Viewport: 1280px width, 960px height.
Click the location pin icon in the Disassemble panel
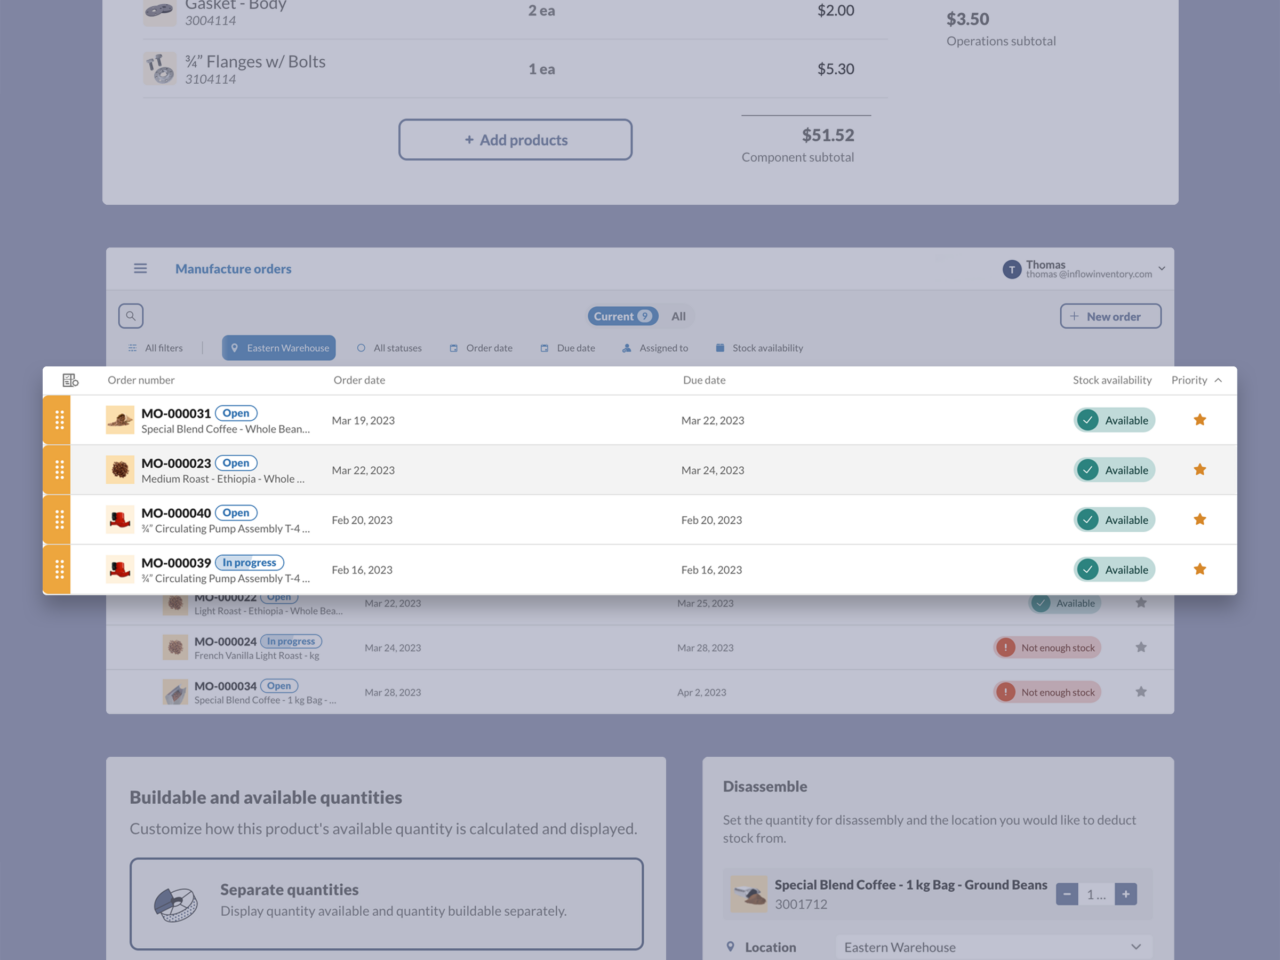coord(731,947)
